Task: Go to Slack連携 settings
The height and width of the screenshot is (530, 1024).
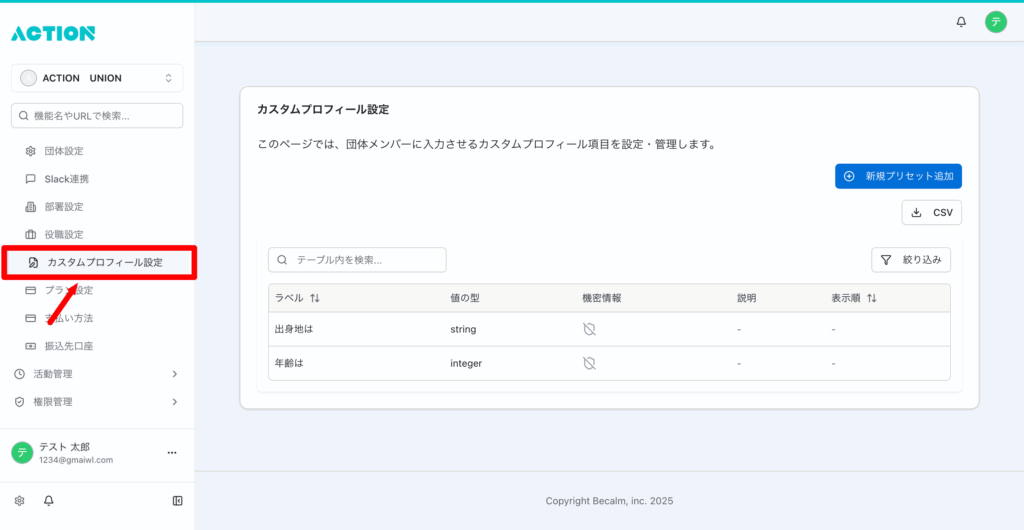Action: (66, 179)
